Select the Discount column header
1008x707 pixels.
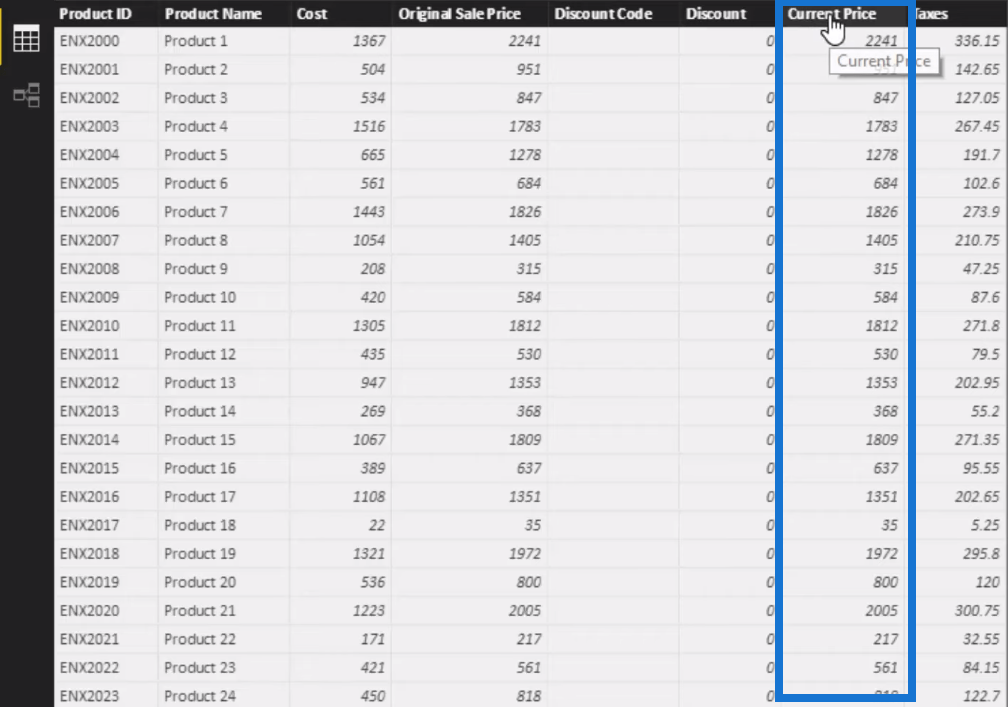point(716,13)
